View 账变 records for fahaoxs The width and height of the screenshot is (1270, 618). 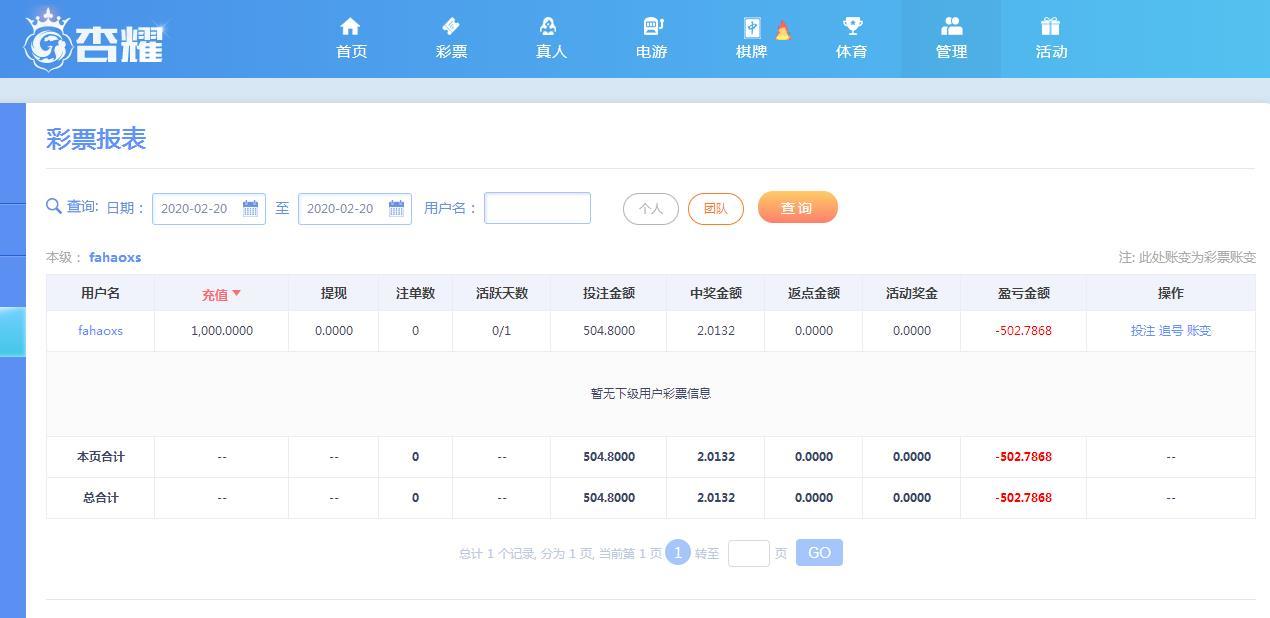tap(1199, 330)
